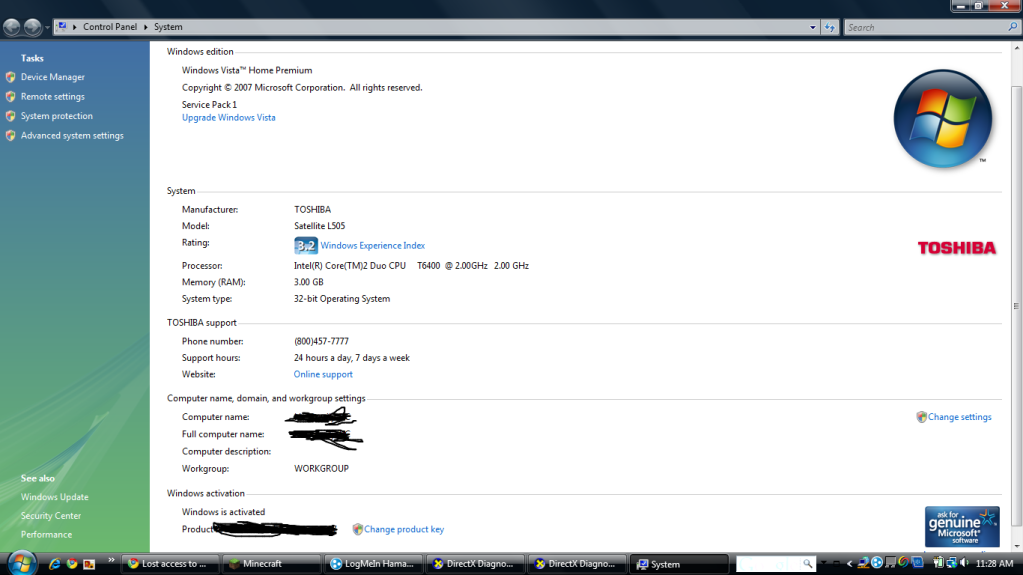Open Remote settings
The image size is (1023, 575).
(52, 97)
